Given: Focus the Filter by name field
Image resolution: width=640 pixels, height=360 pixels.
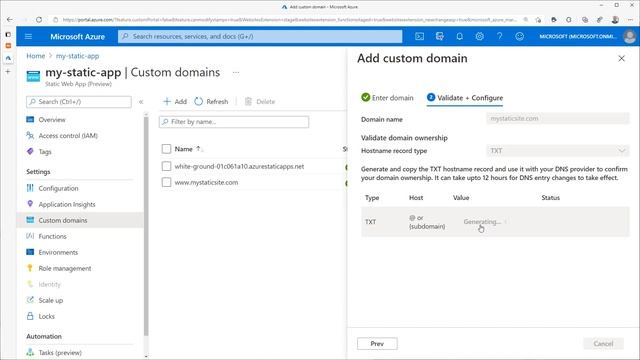Looking at the screenshot, I should tap(234, 122).
